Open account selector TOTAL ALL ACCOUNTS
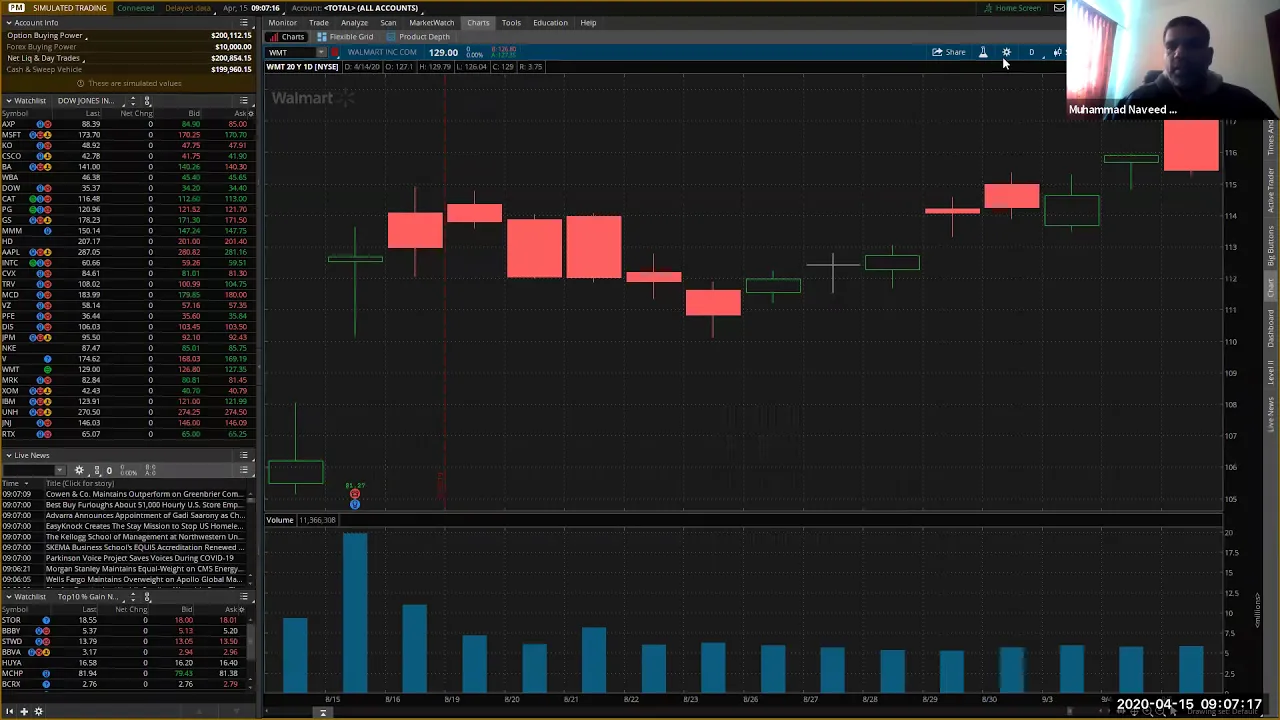Image resolution: width=1280 pixels, height=720 pixels. click(x=371, y=8)
